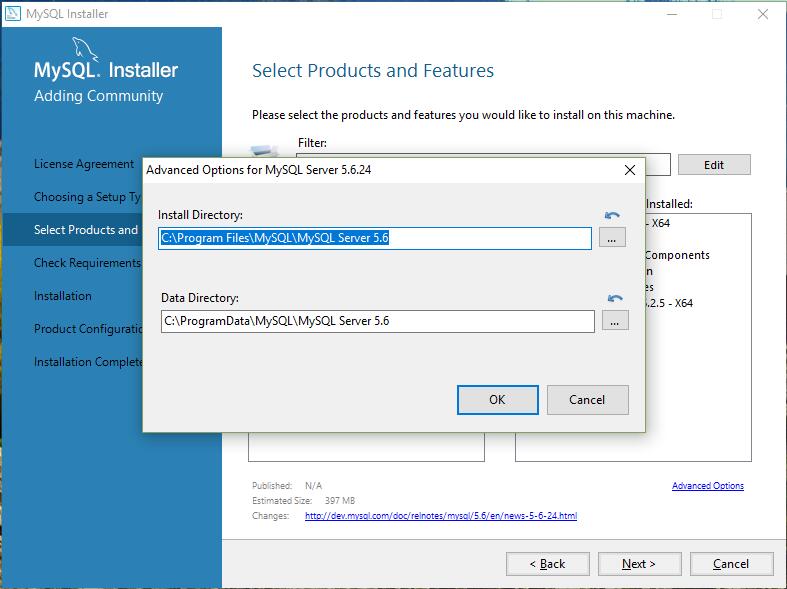The width and height of the screenshot is (787, 589).
Task: Confirm the directories with OK
Action: coord(497,399)
